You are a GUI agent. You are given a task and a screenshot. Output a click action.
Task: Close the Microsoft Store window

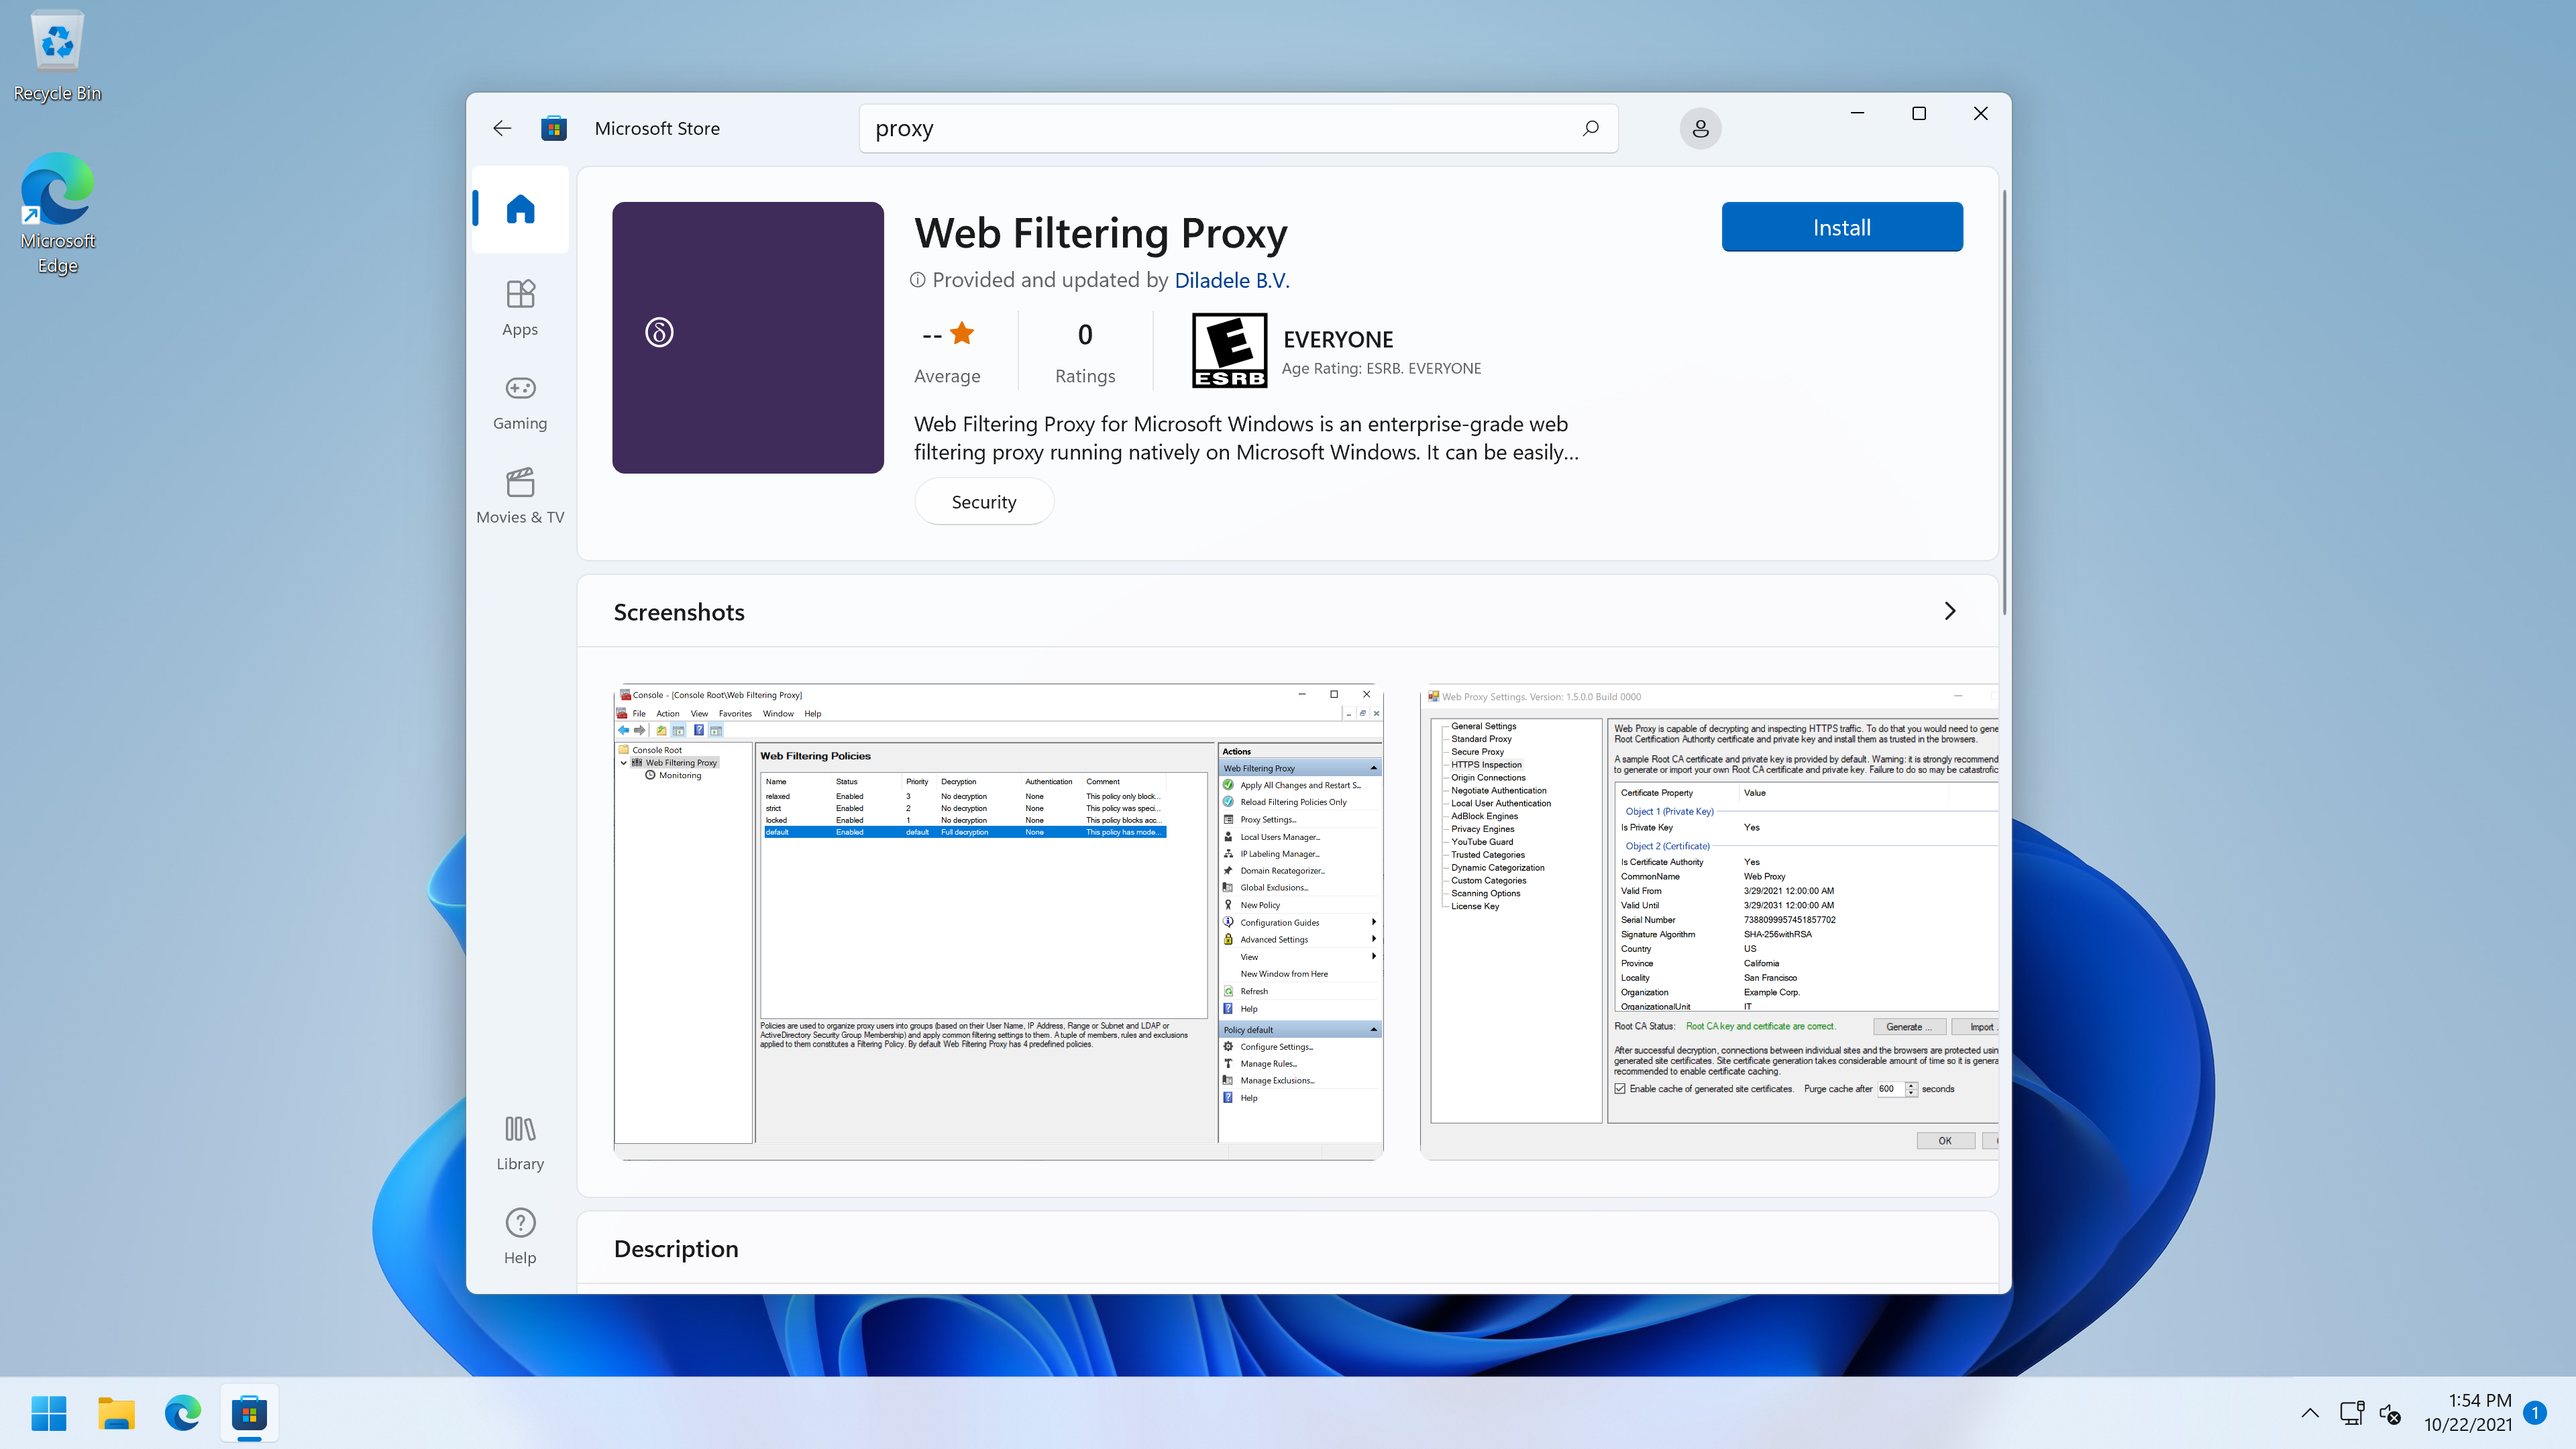(1980, 113)
